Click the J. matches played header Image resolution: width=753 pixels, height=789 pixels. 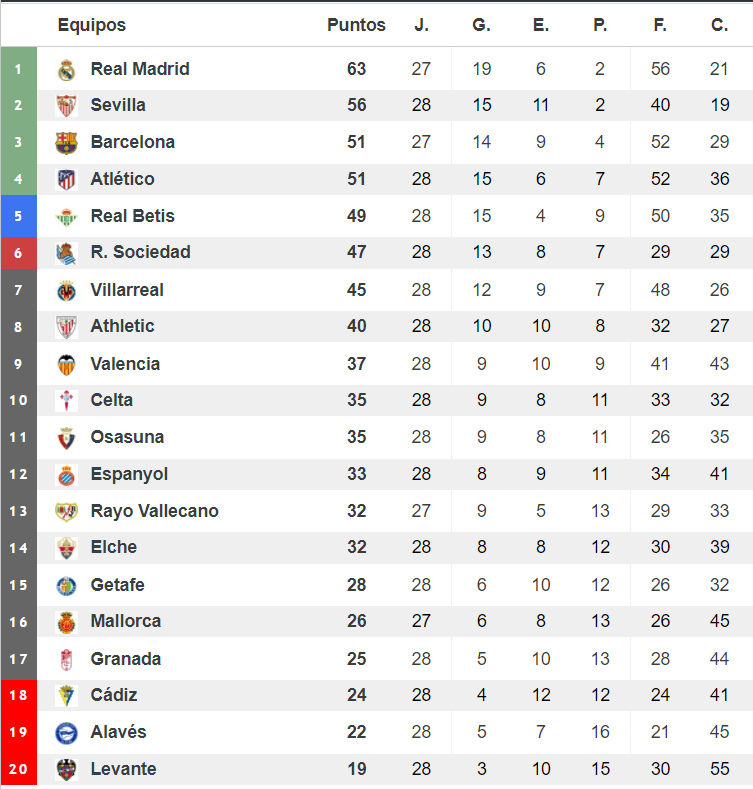pyautogui.click(x=421, y=25)
